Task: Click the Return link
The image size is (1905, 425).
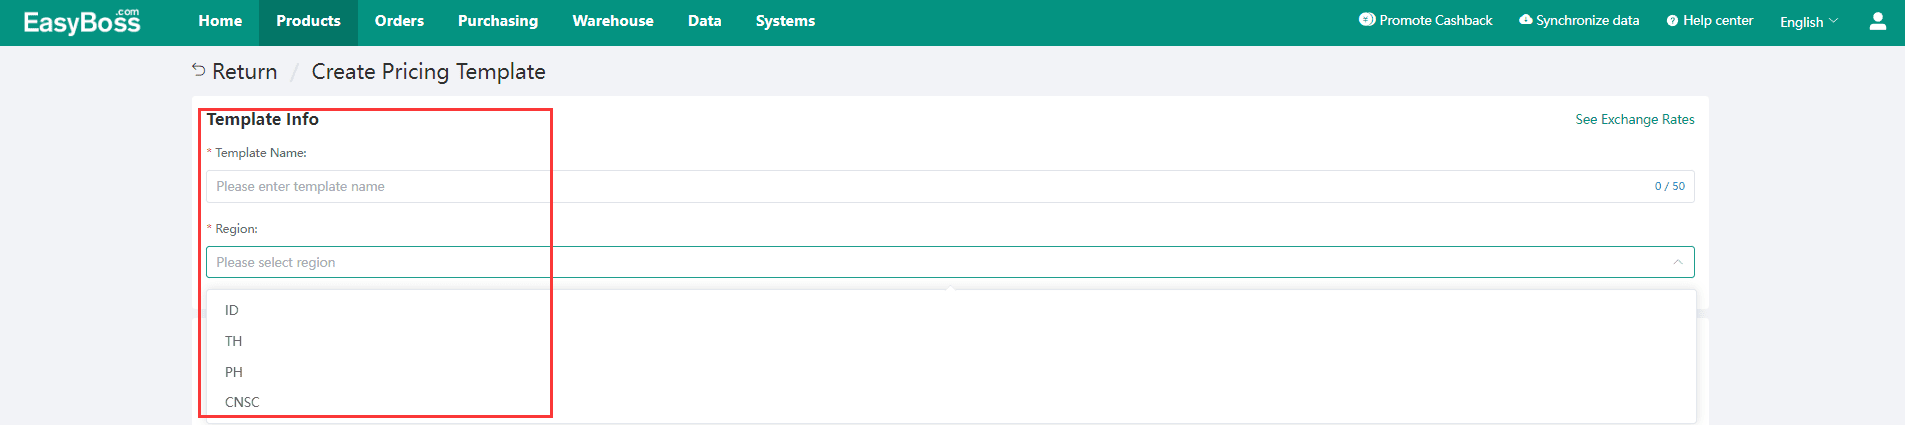Action: 244,71
